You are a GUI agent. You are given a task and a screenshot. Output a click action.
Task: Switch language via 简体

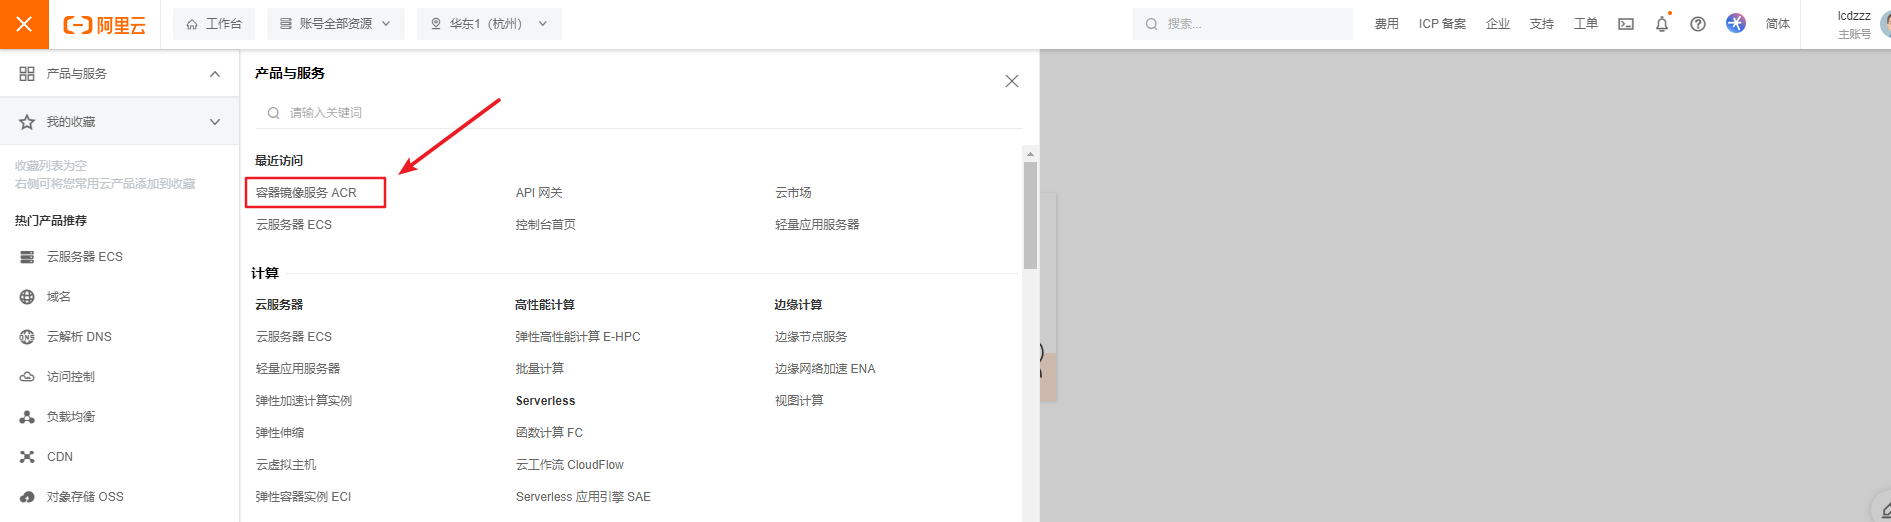point(1778,24)
